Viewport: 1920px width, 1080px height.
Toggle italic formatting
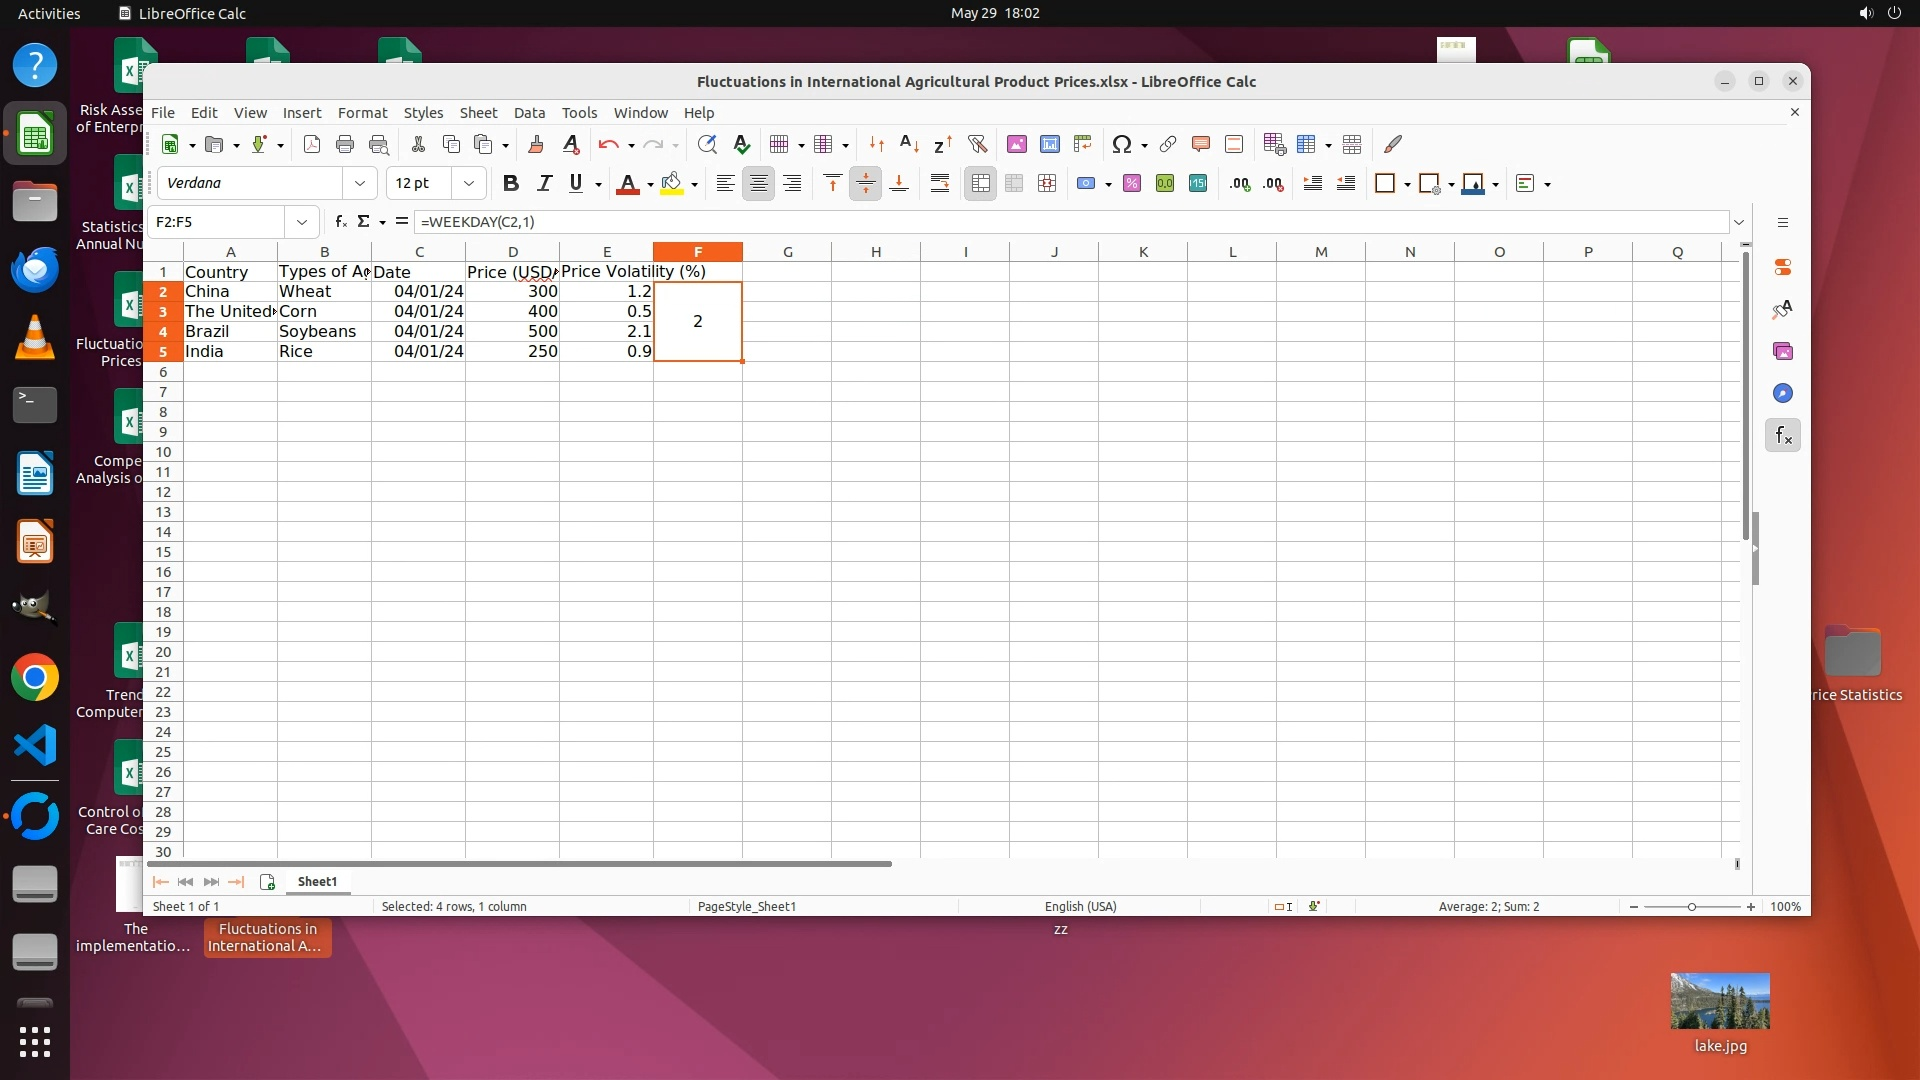click(x=544, y=183)
